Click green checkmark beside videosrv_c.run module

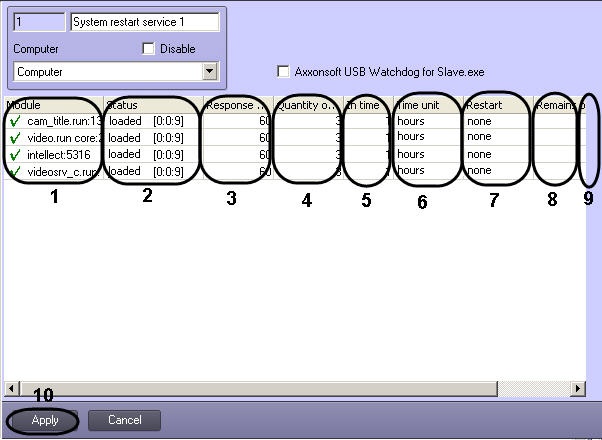(15, 171)
